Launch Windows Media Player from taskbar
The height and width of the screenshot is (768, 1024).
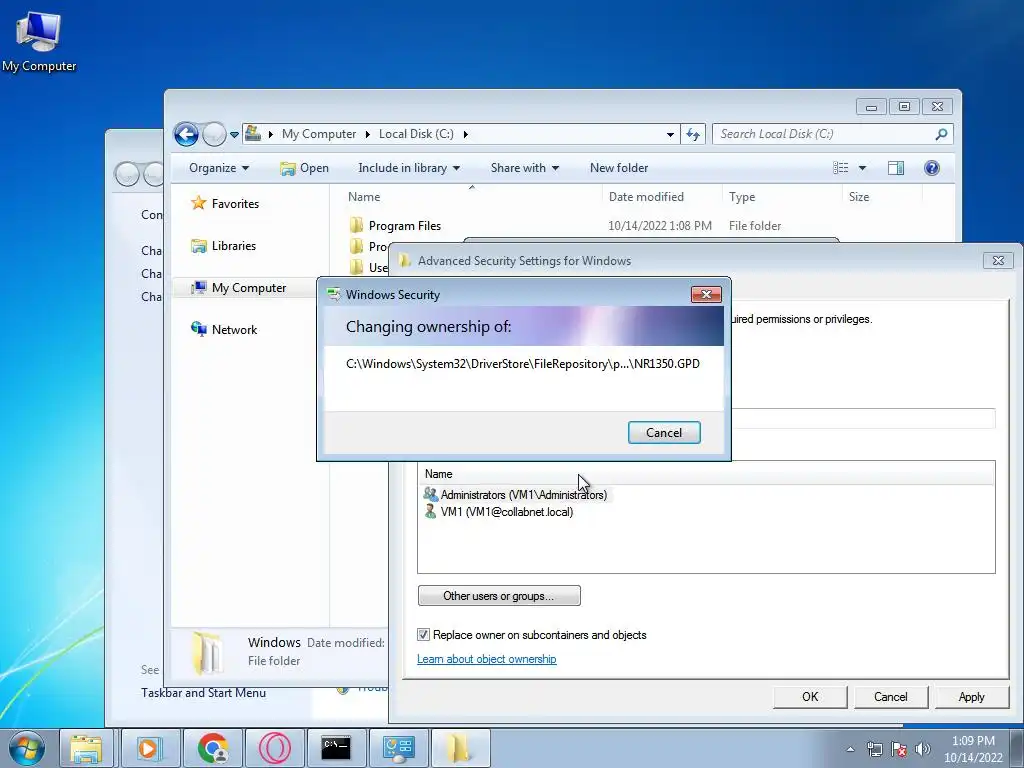pyautogui.click(x=149, y=748)
